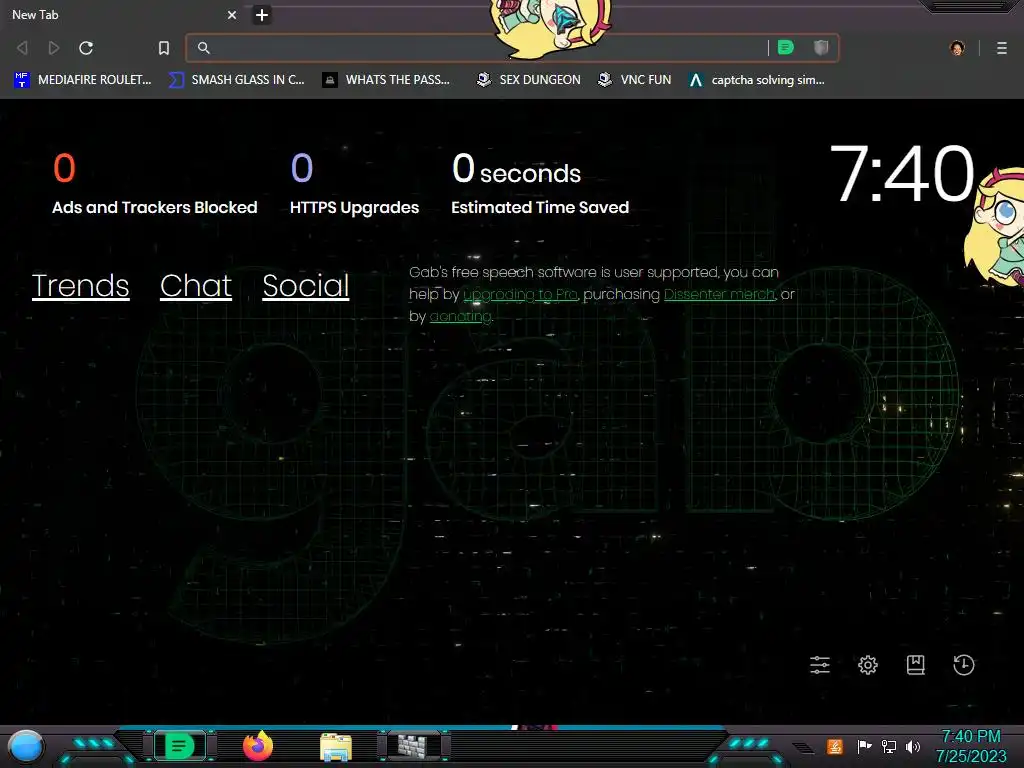Open the volume speaker tray icon
This screenshot has width=1024, height=768.
coord(913,746)
